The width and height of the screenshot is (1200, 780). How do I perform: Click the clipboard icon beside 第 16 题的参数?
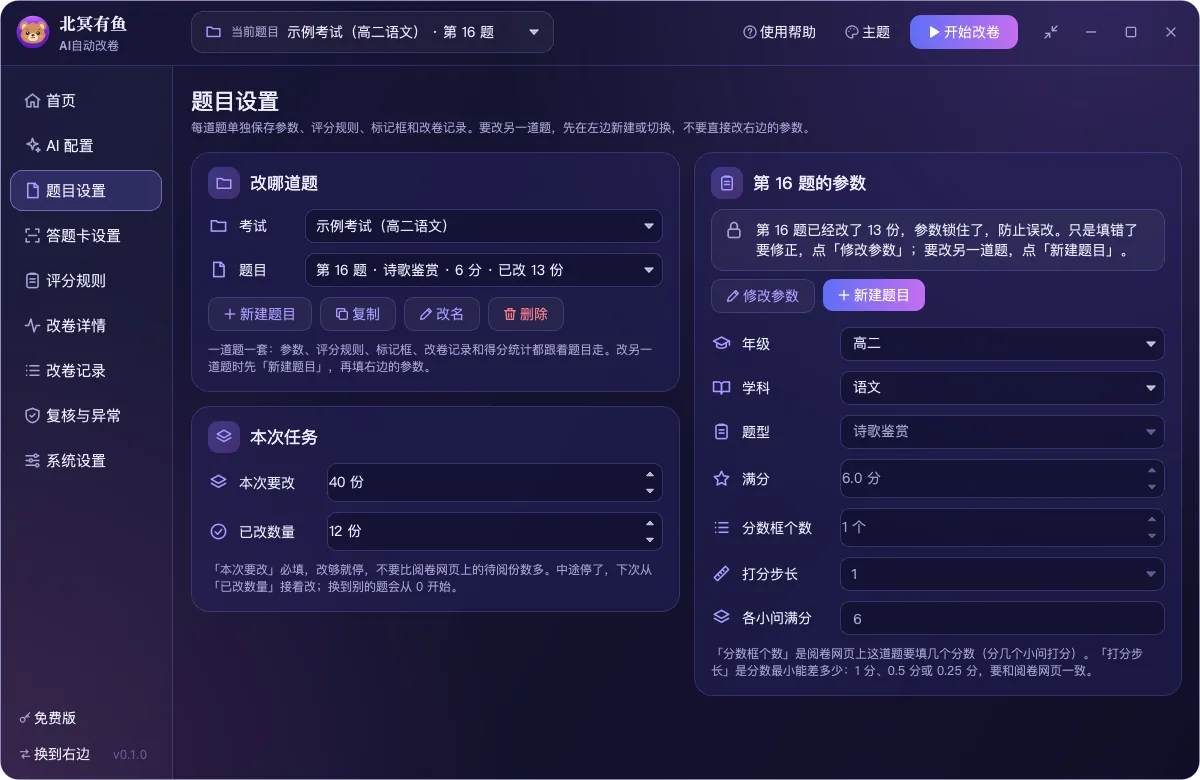click(x=727, y=183)
